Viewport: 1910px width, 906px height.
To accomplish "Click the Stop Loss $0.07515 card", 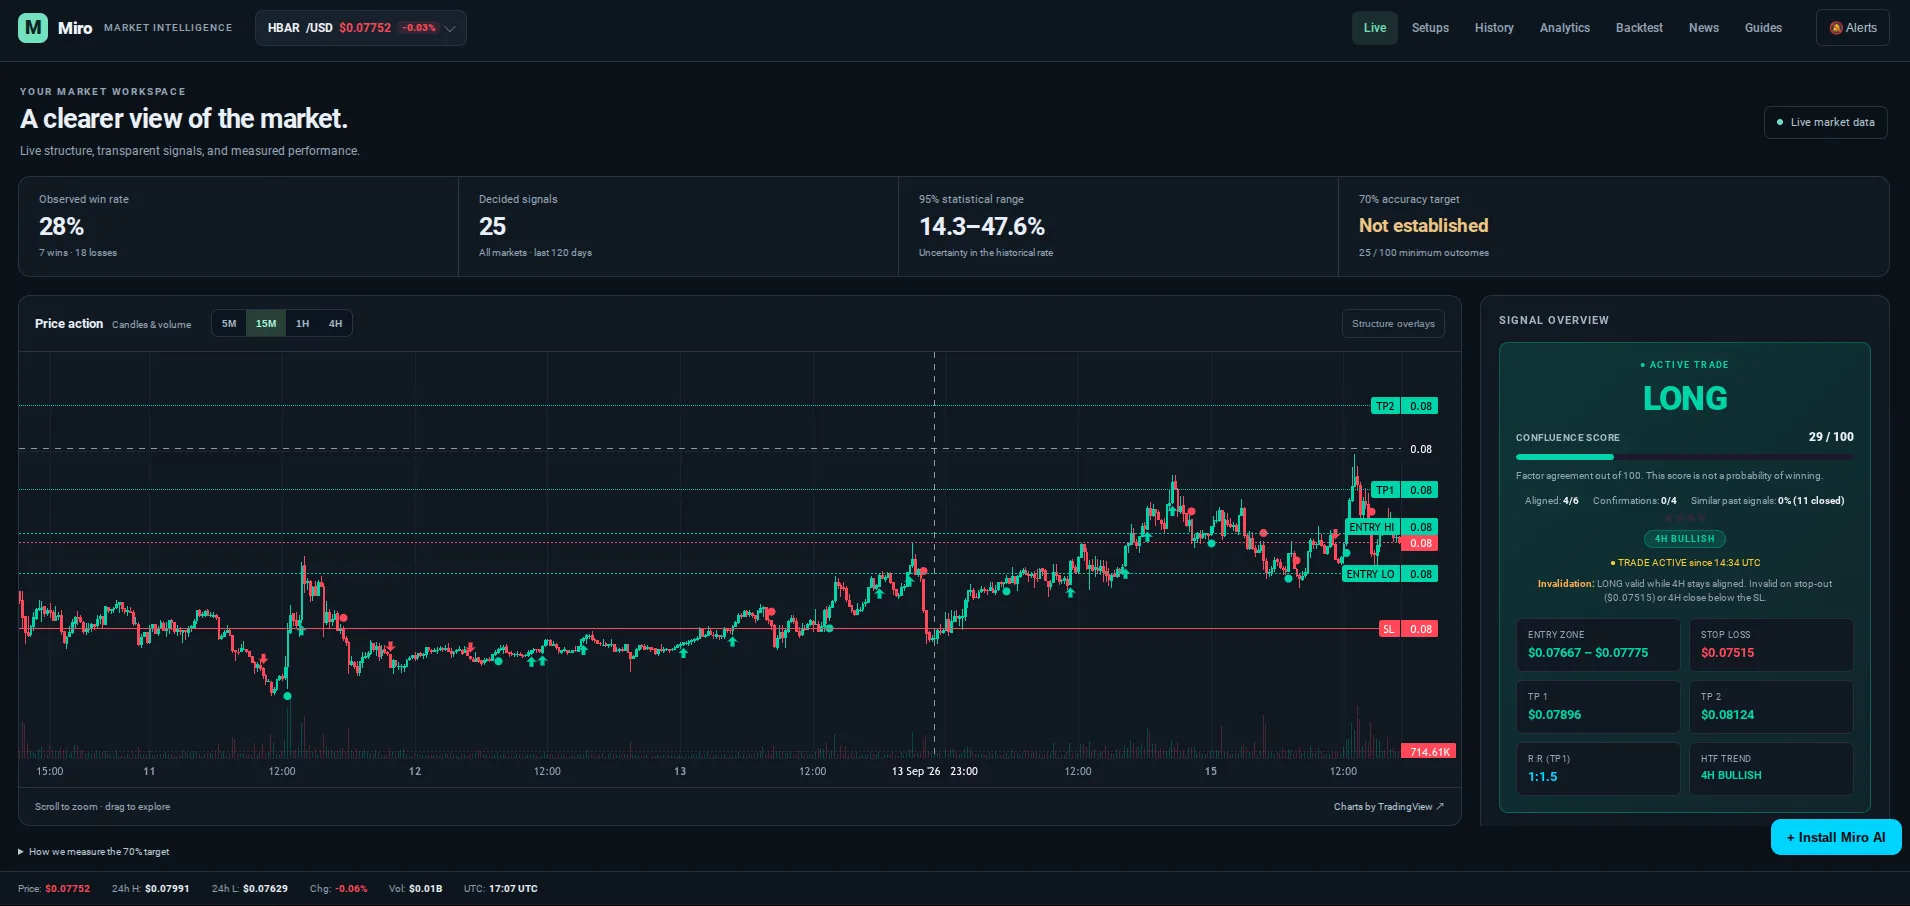I will pos(1771,645).
